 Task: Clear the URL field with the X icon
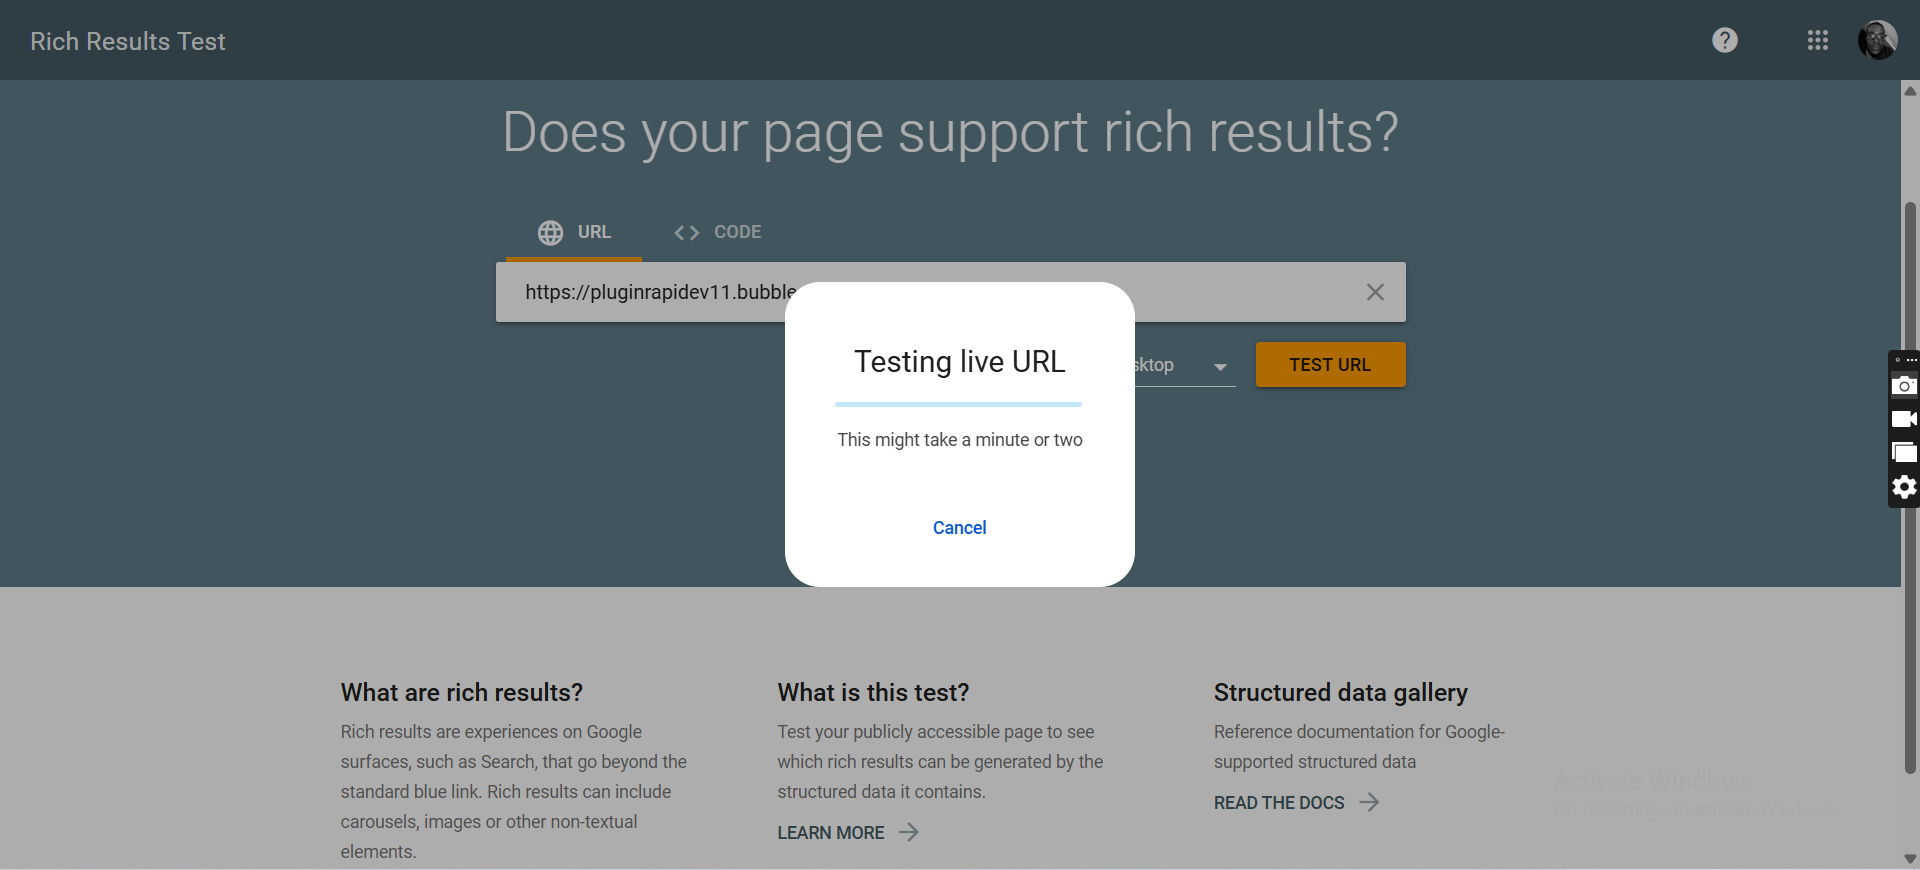point(1375,292)
